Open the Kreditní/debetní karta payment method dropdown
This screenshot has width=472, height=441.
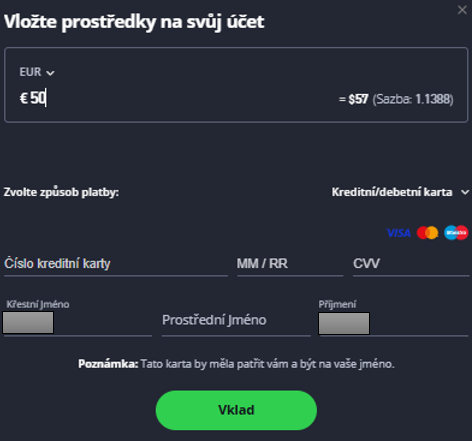(x=400, y=192)
